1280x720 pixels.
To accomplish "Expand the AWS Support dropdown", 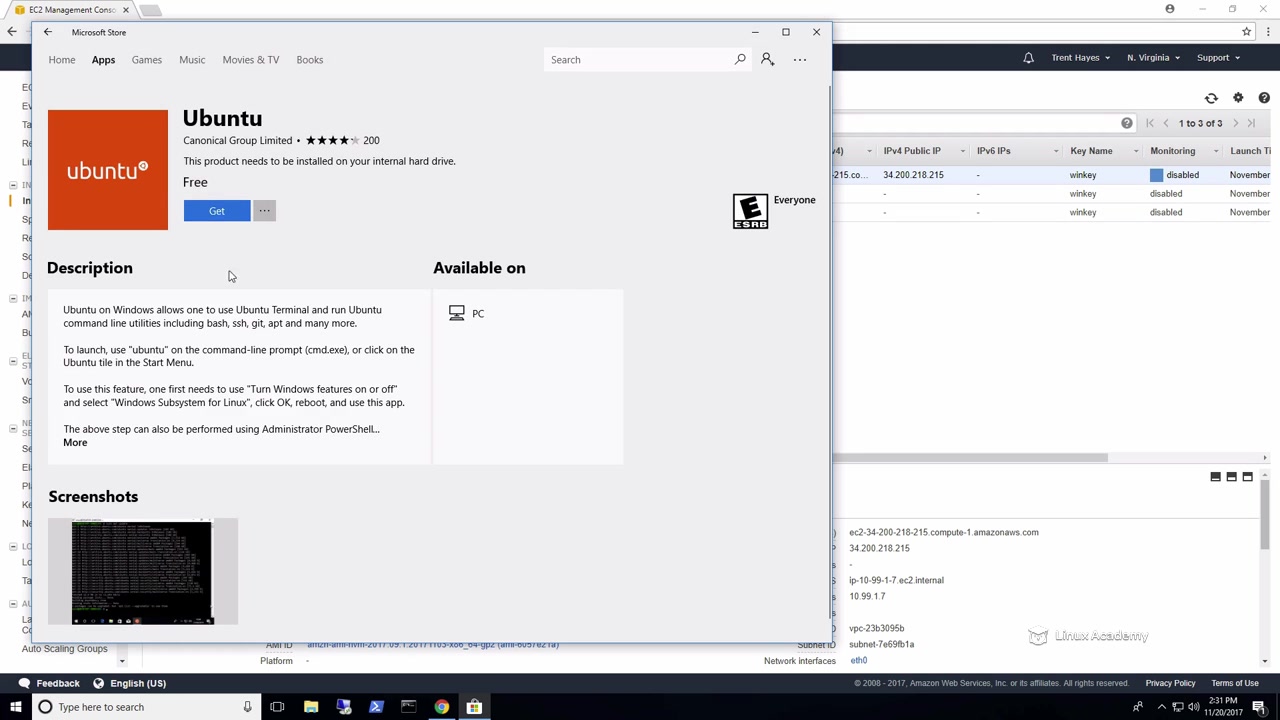I will tap(1218, 58).
